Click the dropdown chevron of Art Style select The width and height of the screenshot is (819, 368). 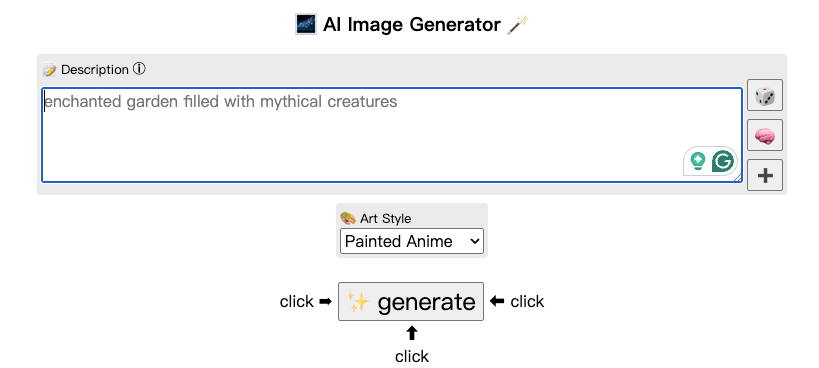tap(474, 241)
